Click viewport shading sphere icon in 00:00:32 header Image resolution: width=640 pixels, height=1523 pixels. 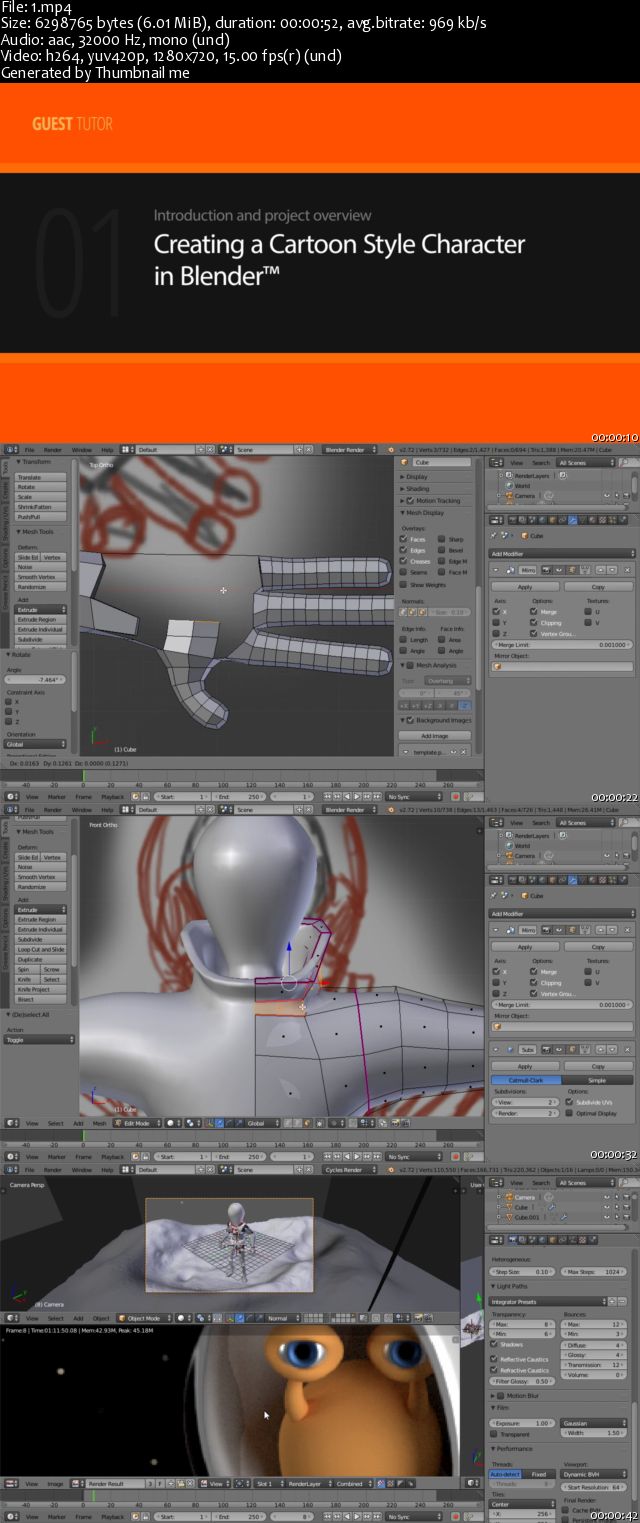172,1123
